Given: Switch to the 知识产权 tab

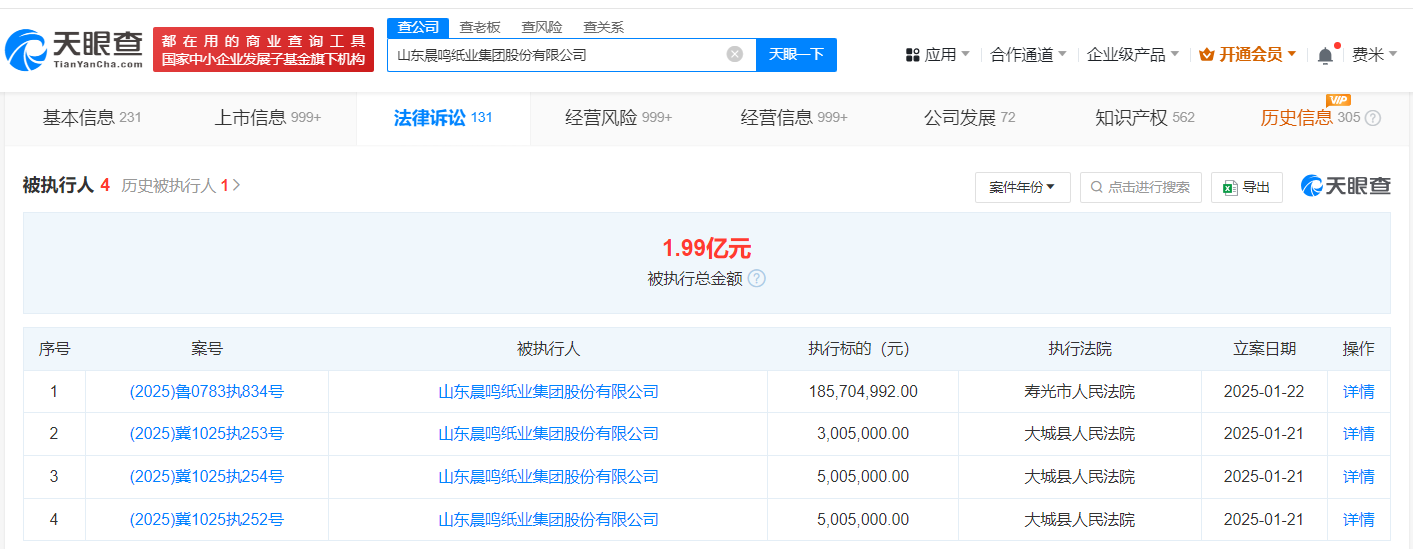Looking at the screenshot, I should [1144, 118].
